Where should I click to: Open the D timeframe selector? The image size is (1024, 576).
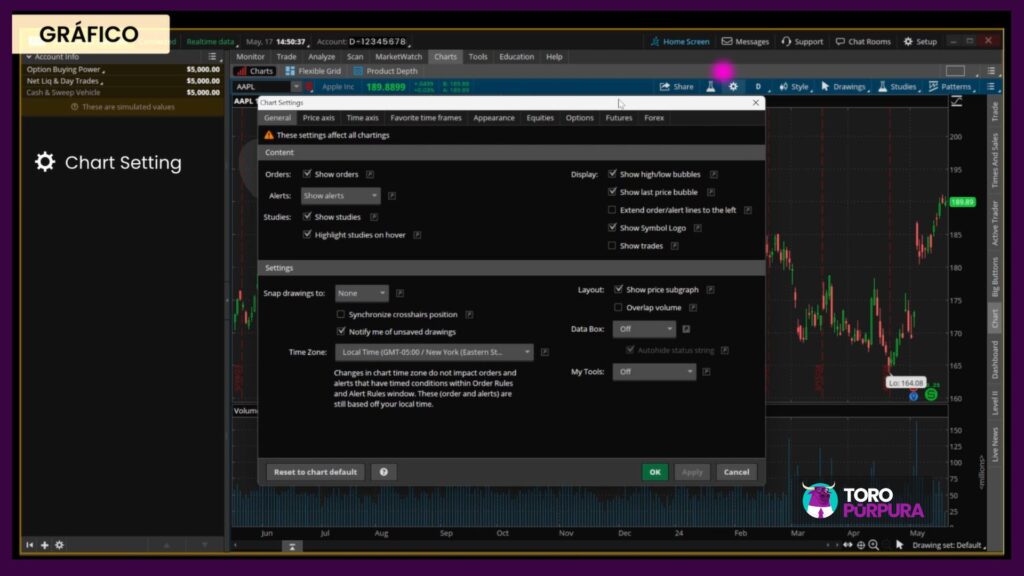click(x=759, y=86)
